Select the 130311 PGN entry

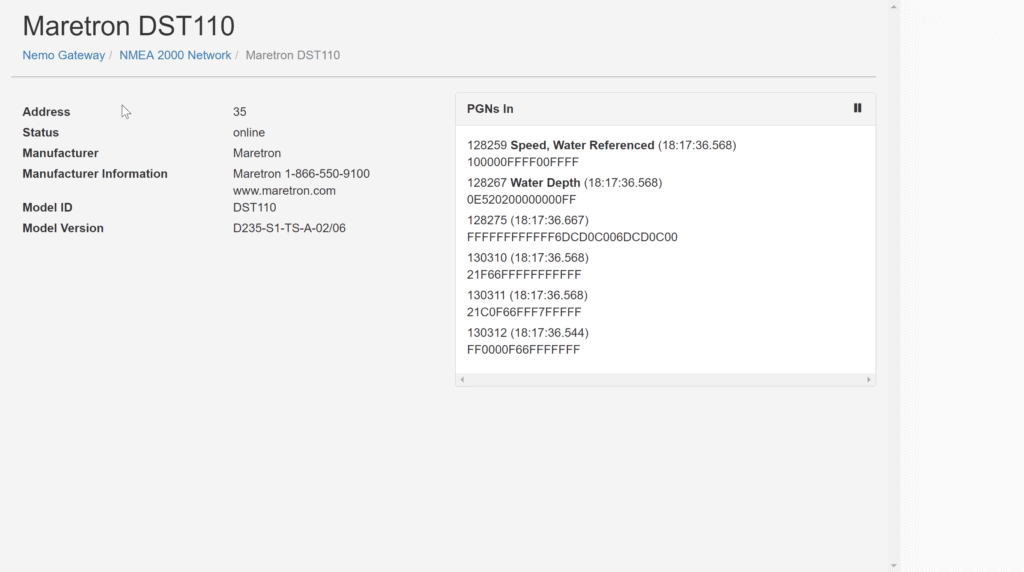click(x=528, y=304)
